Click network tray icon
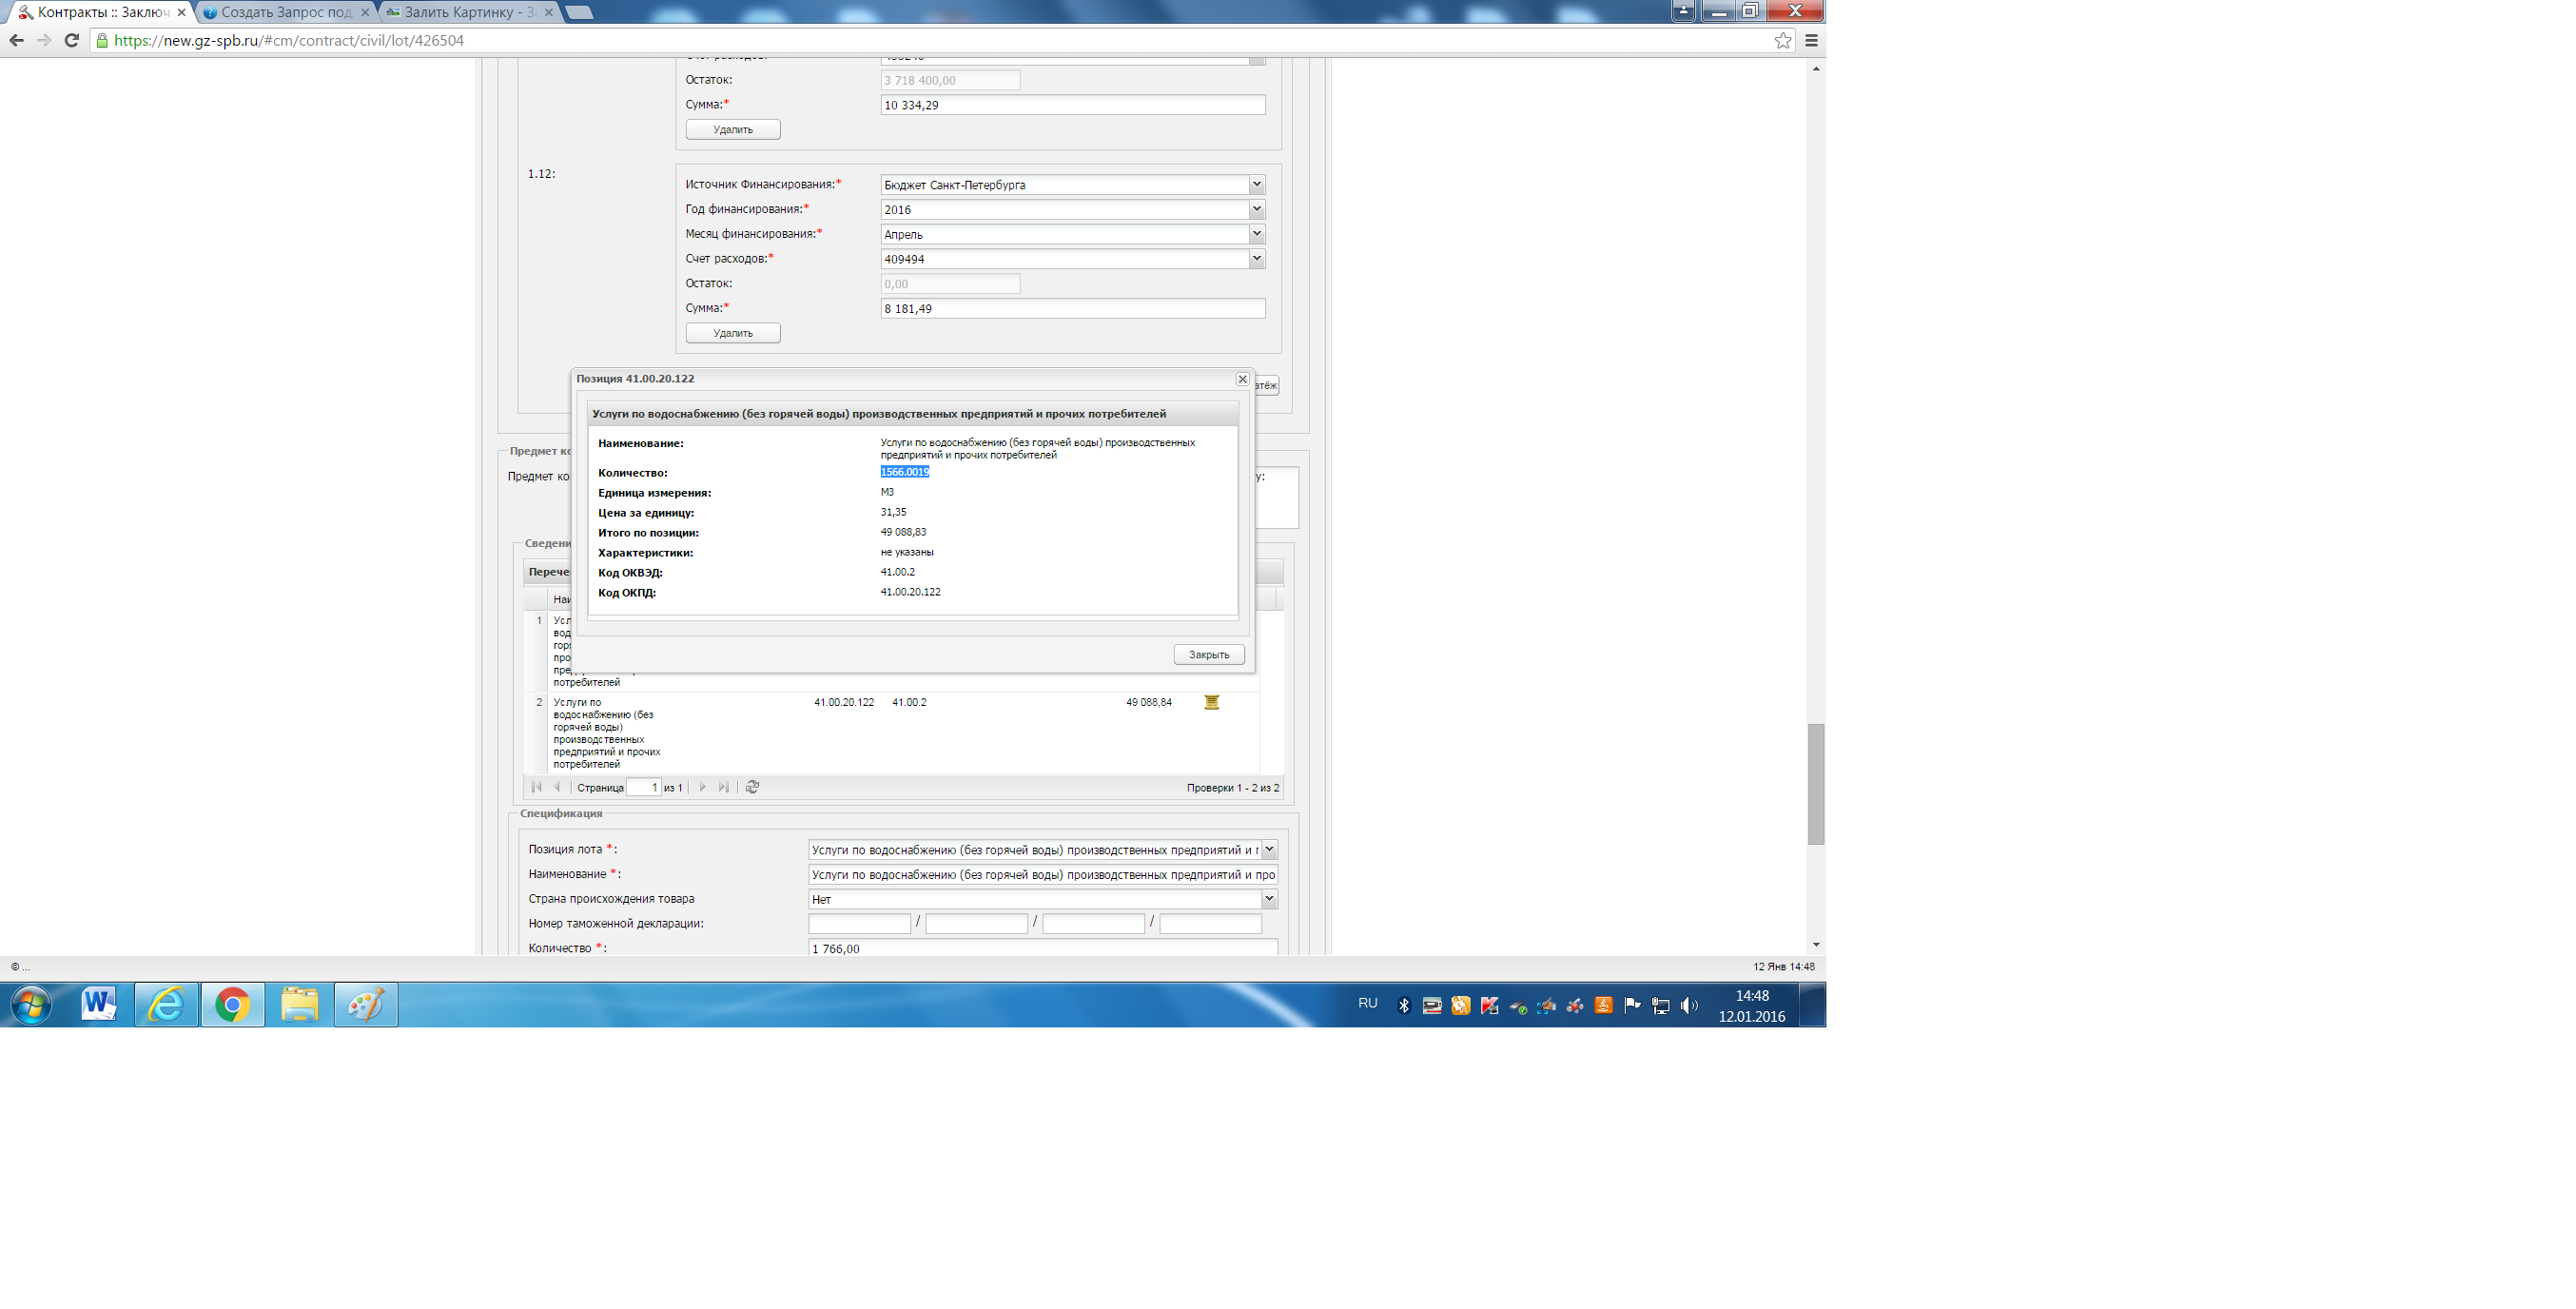Screen dimensions: 2576x1309 pos(1661,1006)
